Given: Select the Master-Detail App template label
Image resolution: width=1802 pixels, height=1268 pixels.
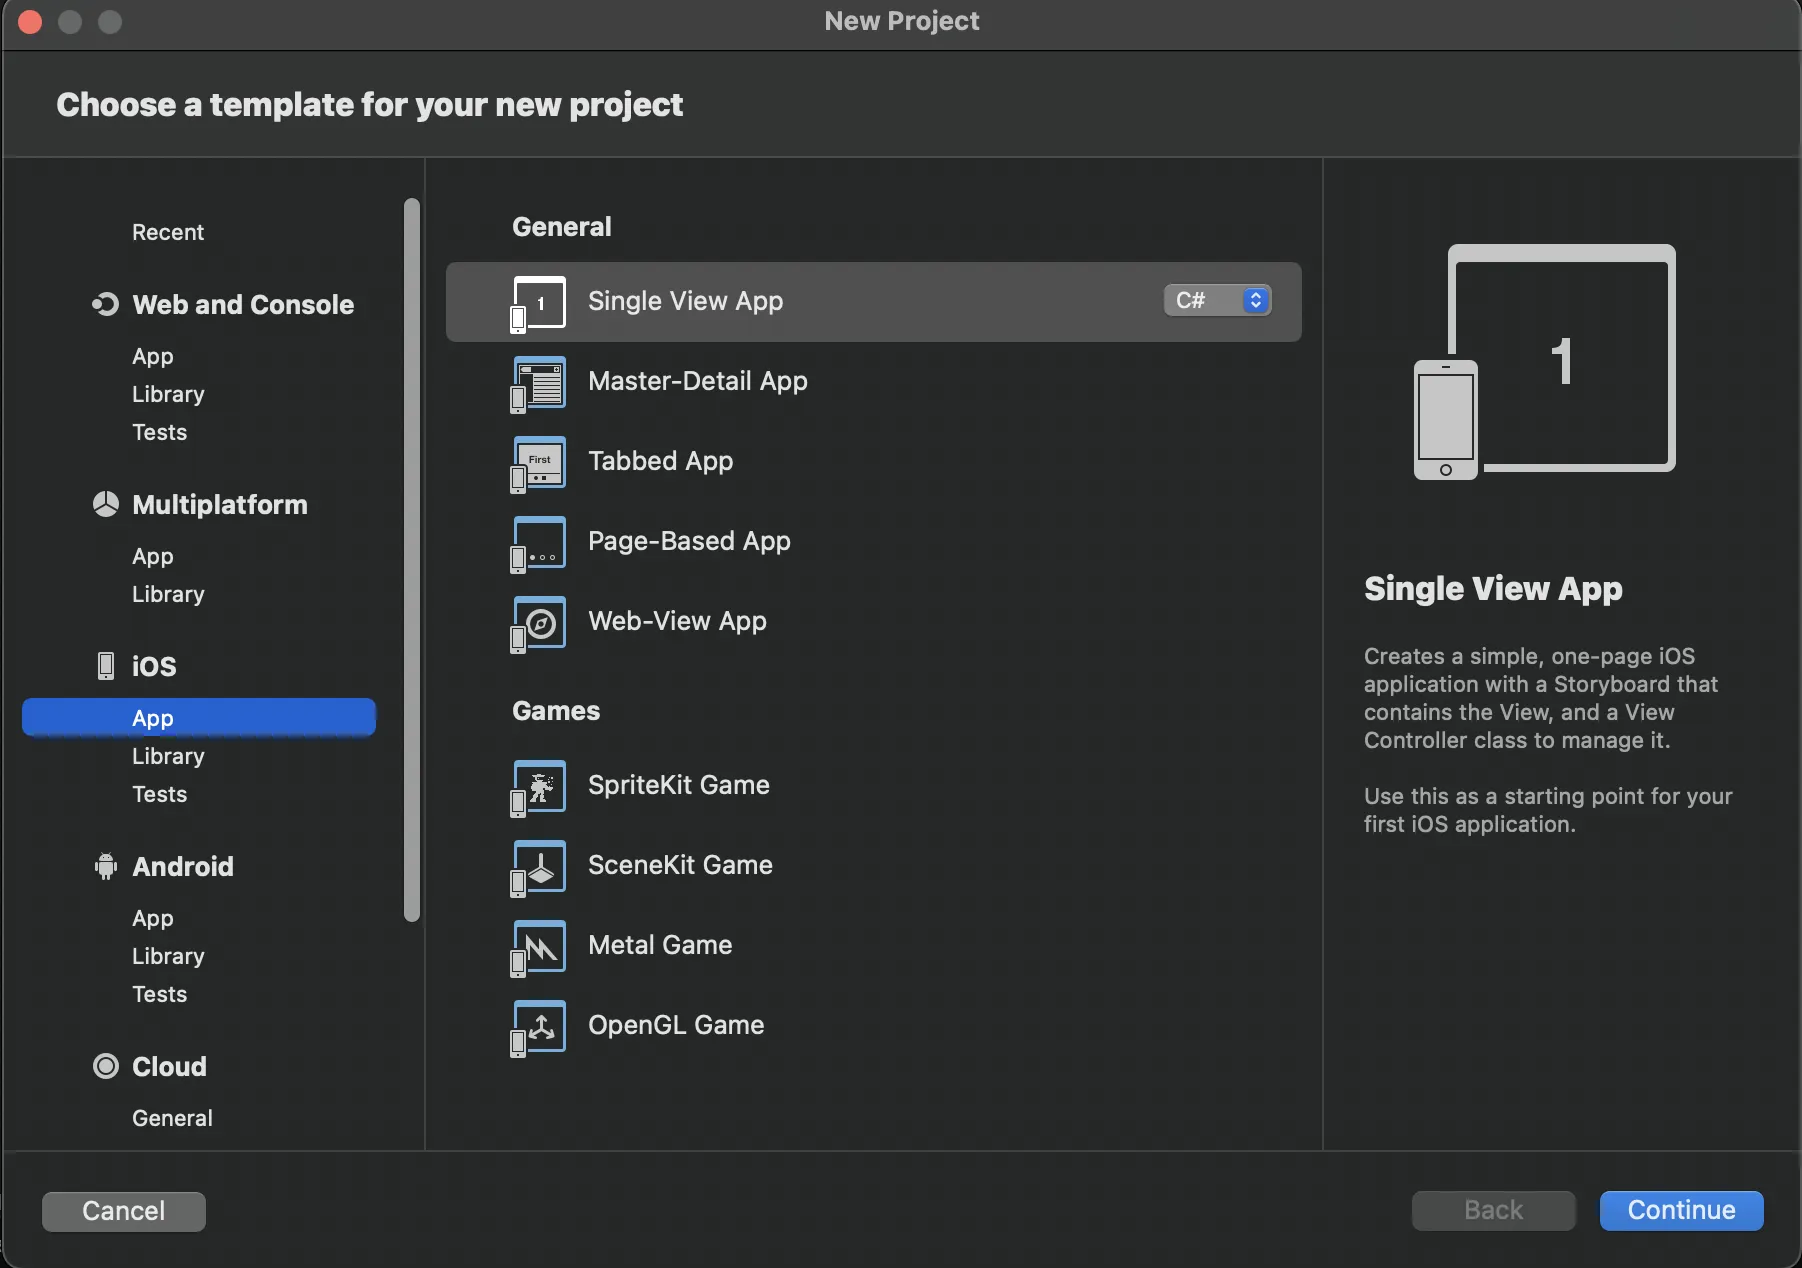Looking at the screenshot, I should (x=698, y=381).
